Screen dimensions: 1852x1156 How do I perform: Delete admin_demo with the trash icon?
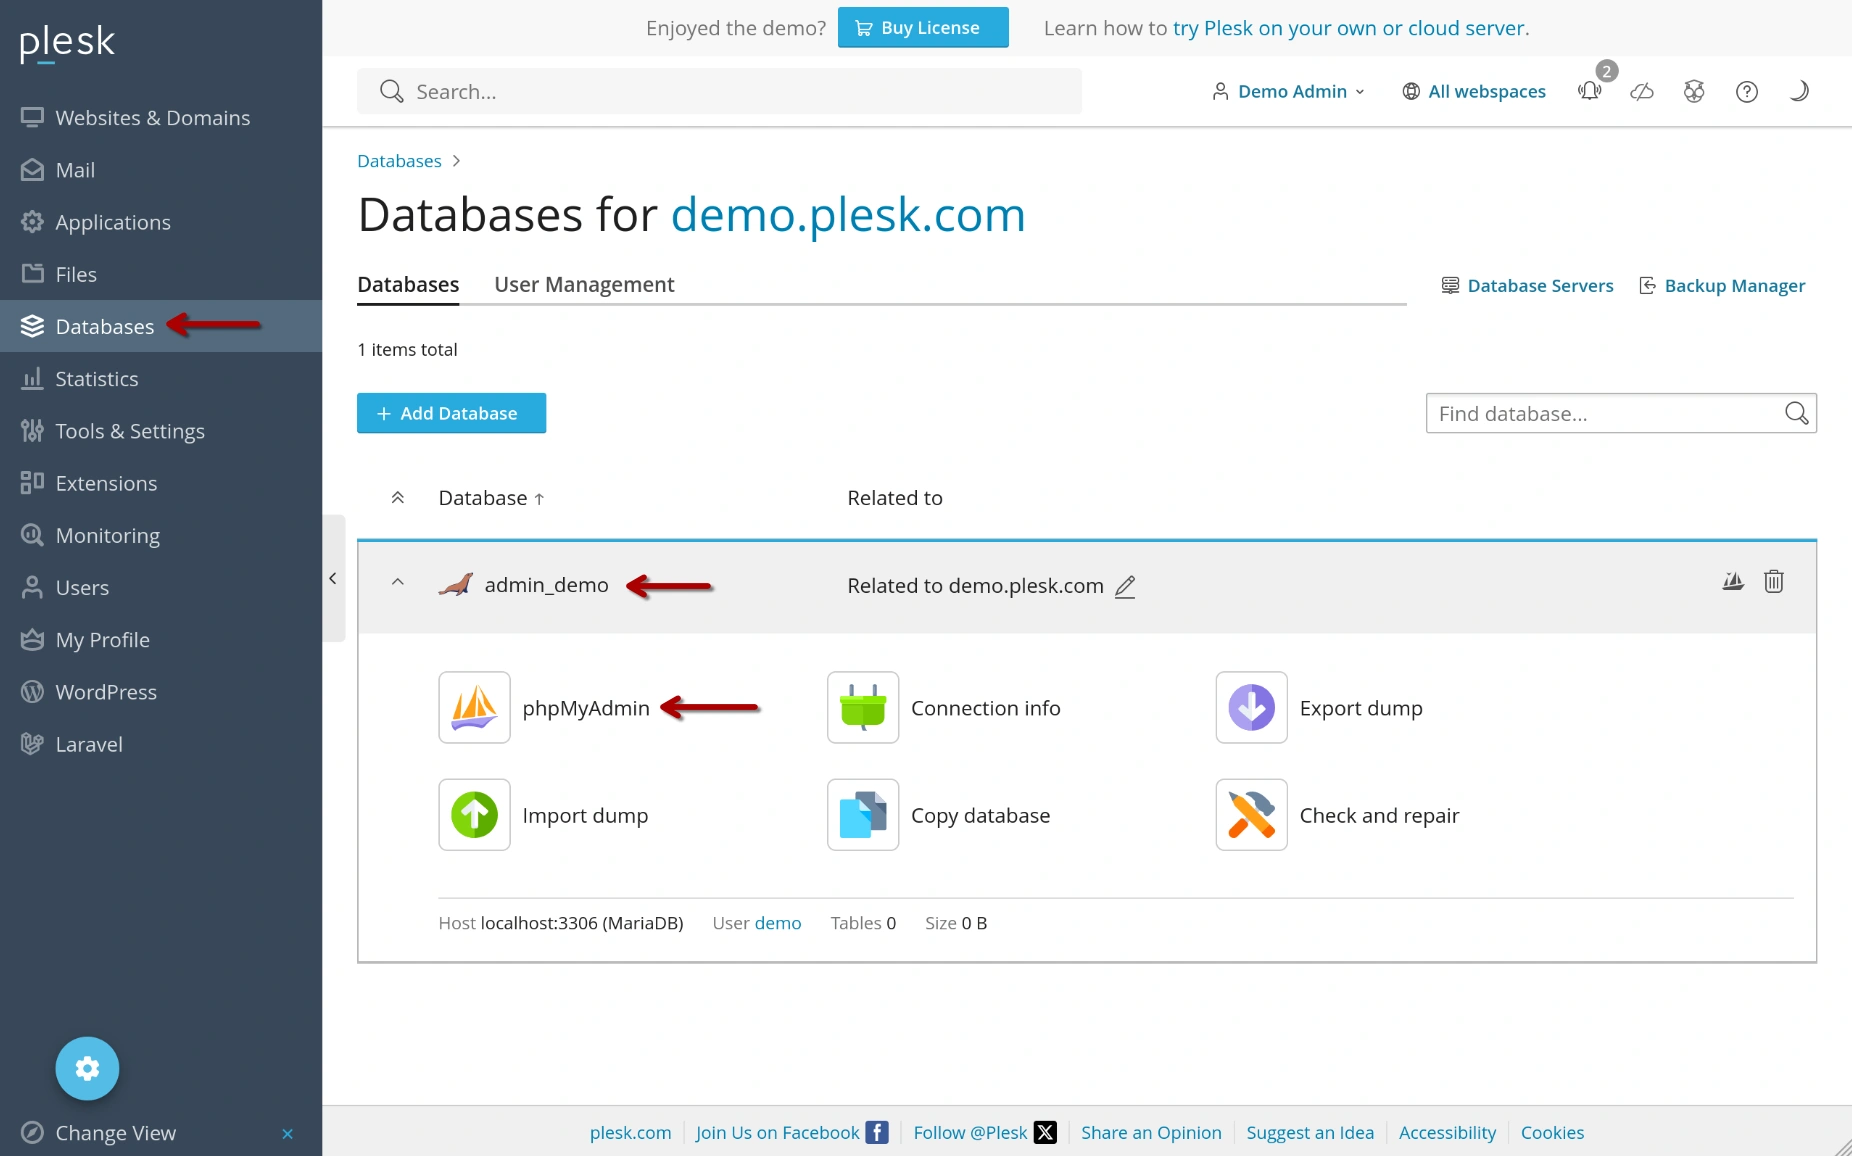click(x=1774, y=581)
